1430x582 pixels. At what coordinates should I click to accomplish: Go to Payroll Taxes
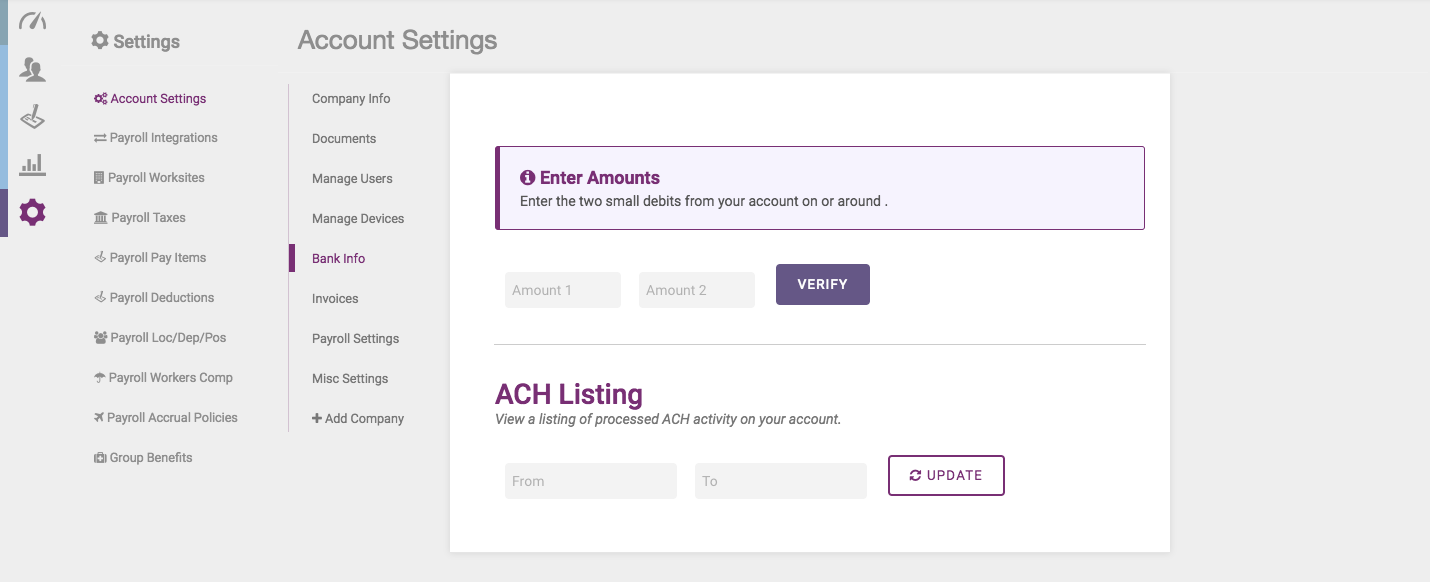click(x=140, y=218)
